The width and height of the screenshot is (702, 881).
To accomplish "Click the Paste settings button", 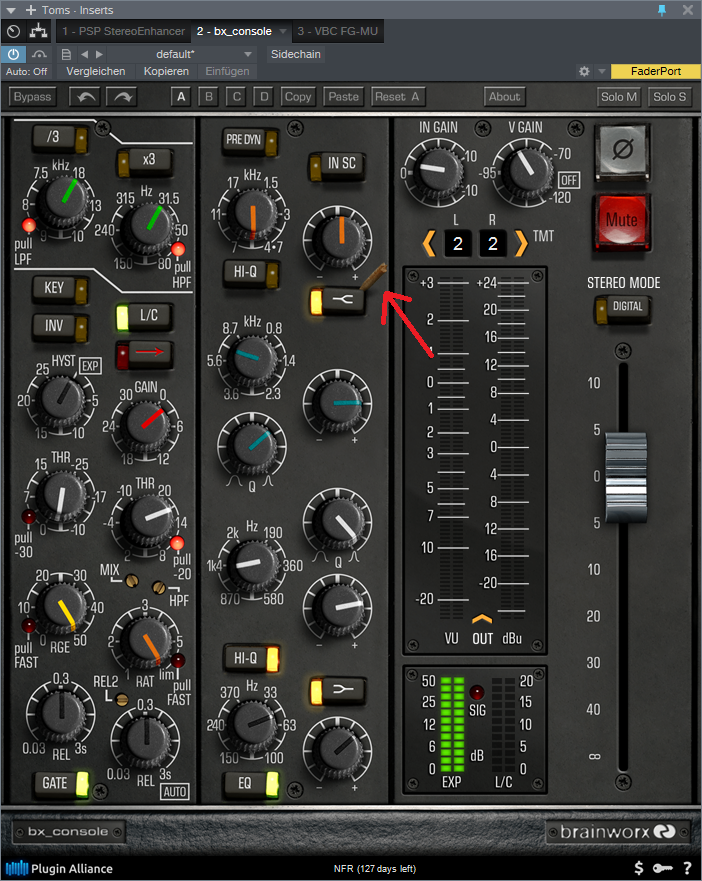I will tap(343, 97).
